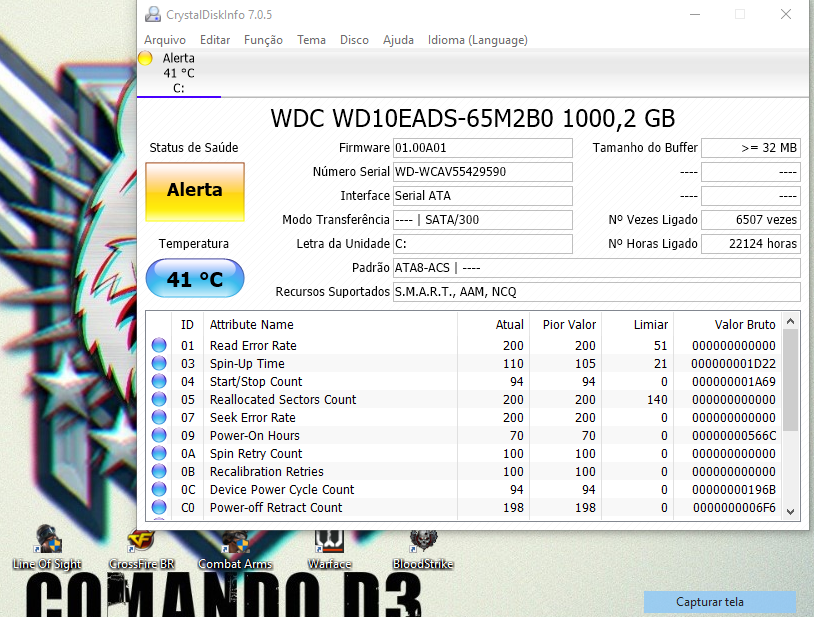Viewport: 814px width, 617px height.
Task: Click the CrystalDiskInfo title bar icon
Action: [x=153, y=14]
